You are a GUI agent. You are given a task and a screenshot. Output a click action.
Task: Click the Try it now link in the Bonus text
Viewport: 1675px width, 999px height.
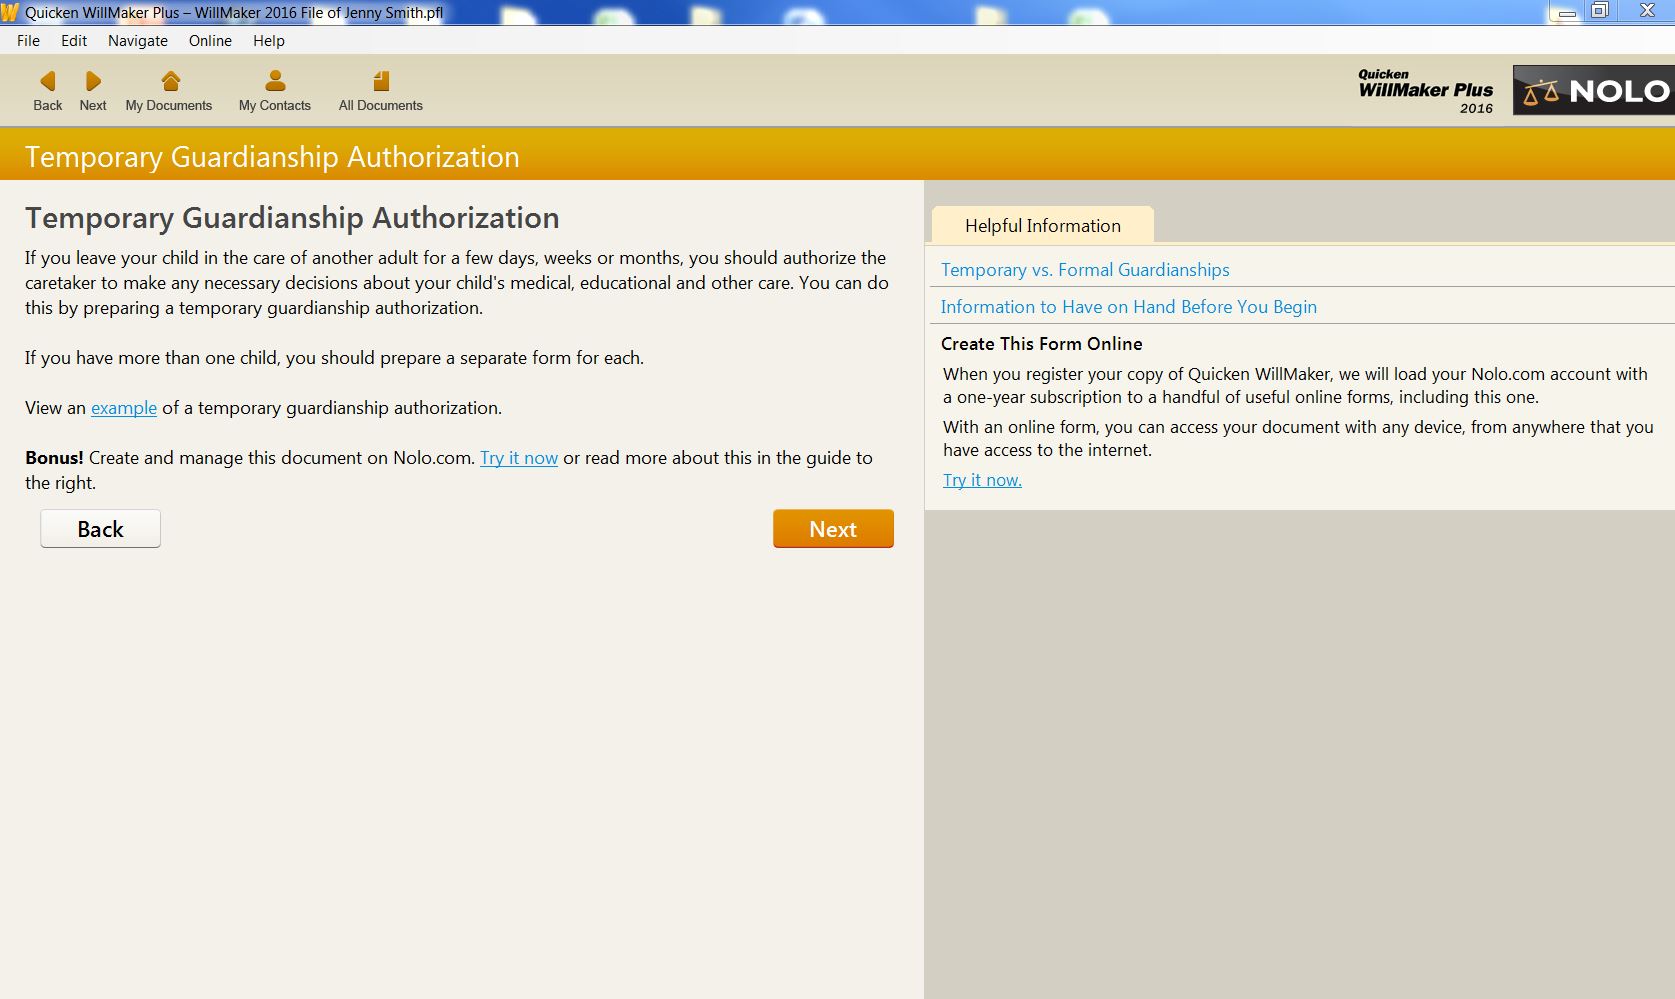click(518, 458)
